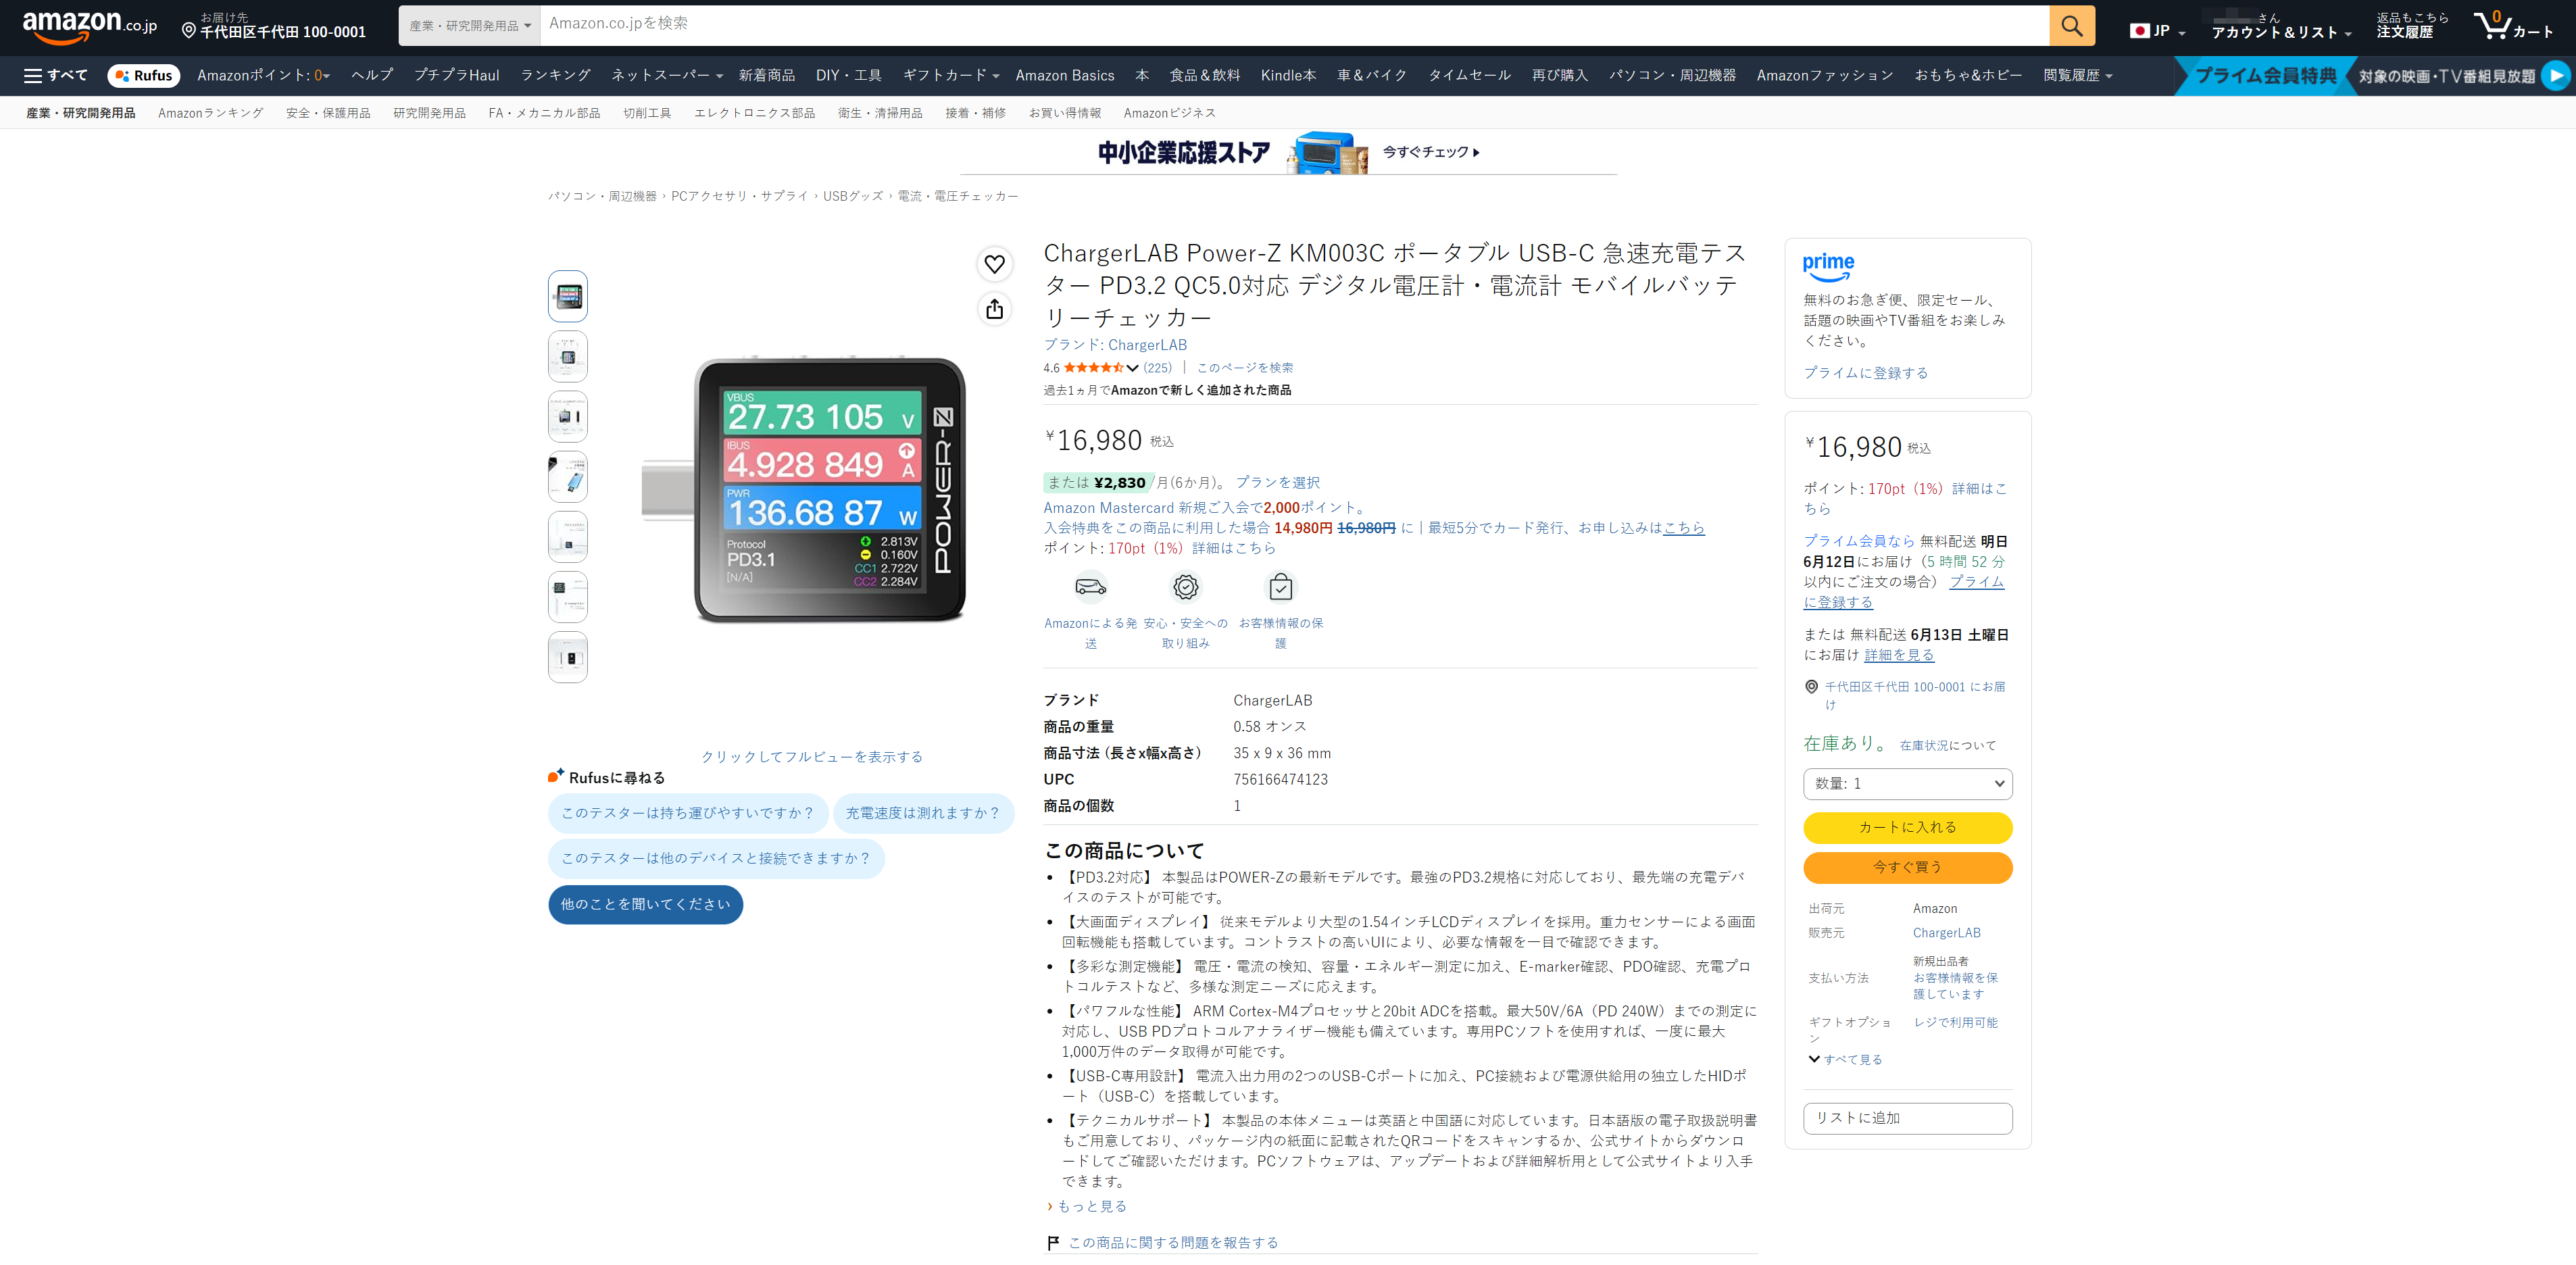Image resolution: width=2576 pixels, height=1265 pixels.
Task: Open the search category dropdown 産業・研究開発用品
Action: (x=469, y=26)
